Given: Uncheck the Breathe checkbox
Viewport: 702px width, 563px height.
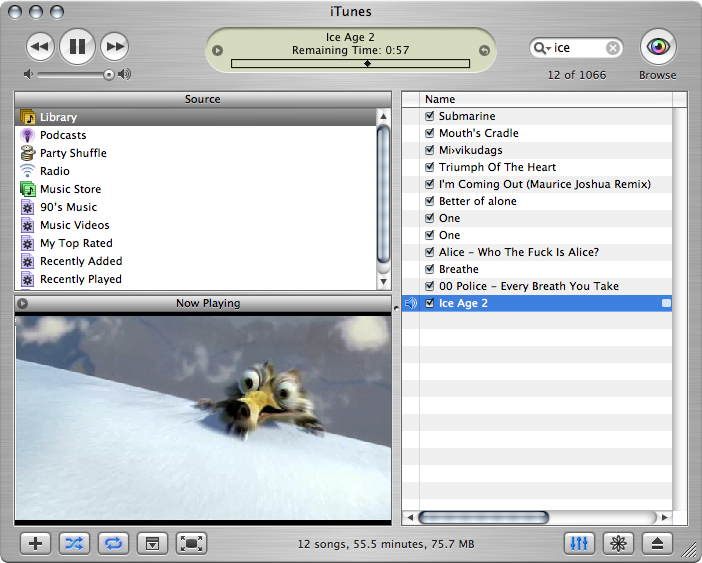Looking at the screenshot, I should coord(430,269).
